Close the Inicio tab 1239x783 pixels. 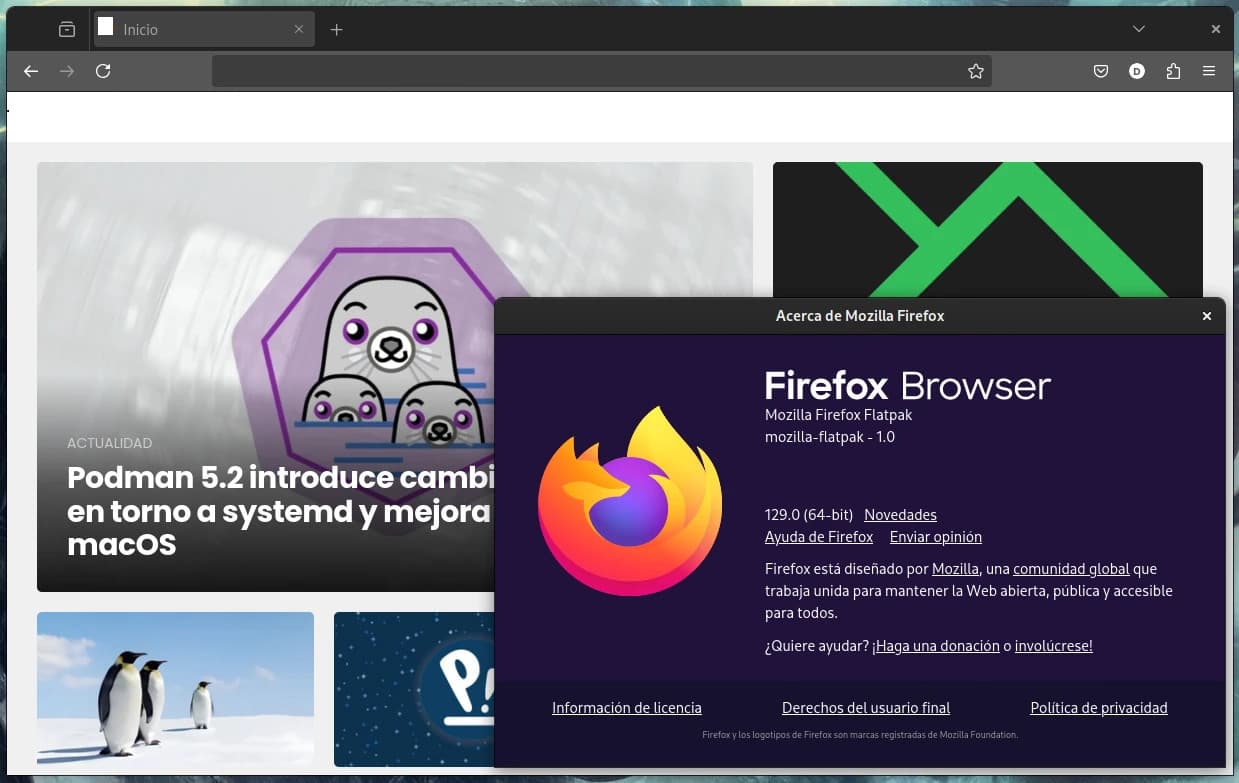(299, 30)
